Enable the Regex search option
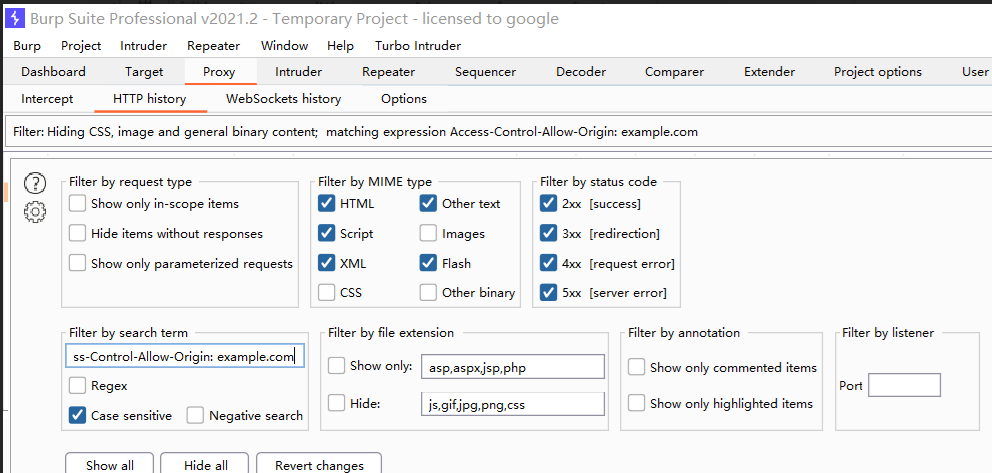The width and height of the screenshot is (992, 473). coord(77,385)
